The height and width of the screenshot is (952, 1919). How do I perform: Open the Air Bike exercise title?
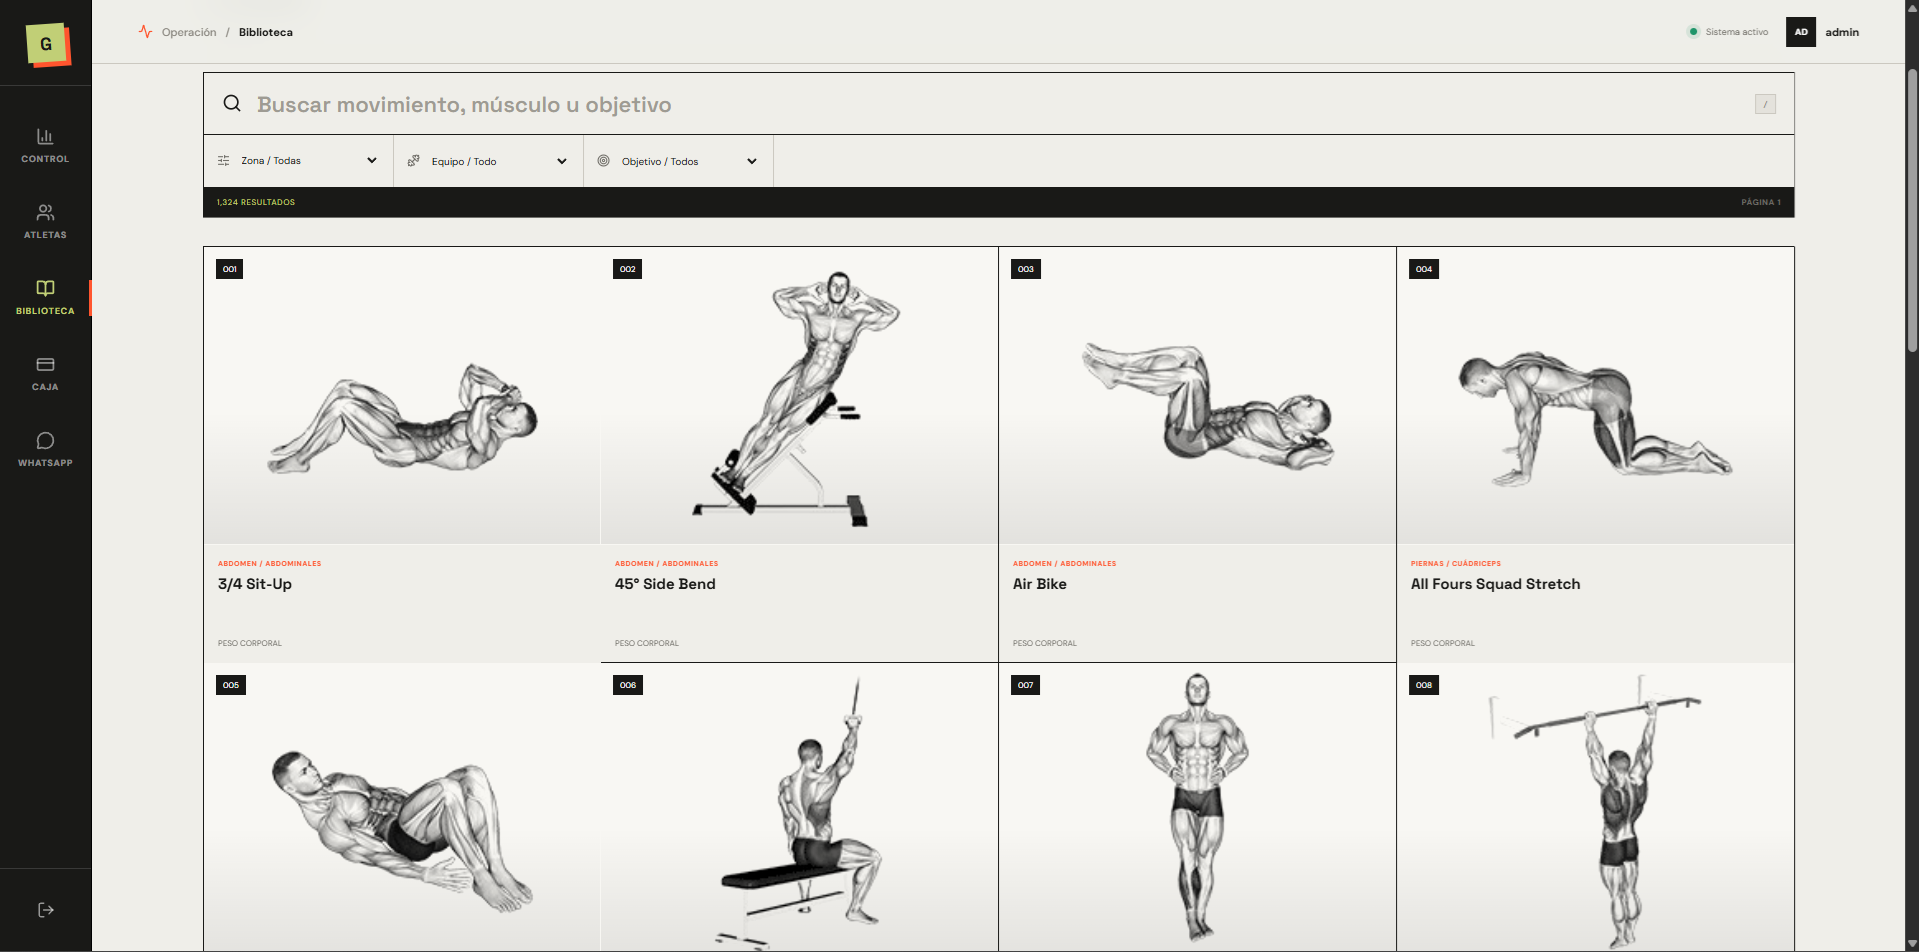click(1040, 584)
